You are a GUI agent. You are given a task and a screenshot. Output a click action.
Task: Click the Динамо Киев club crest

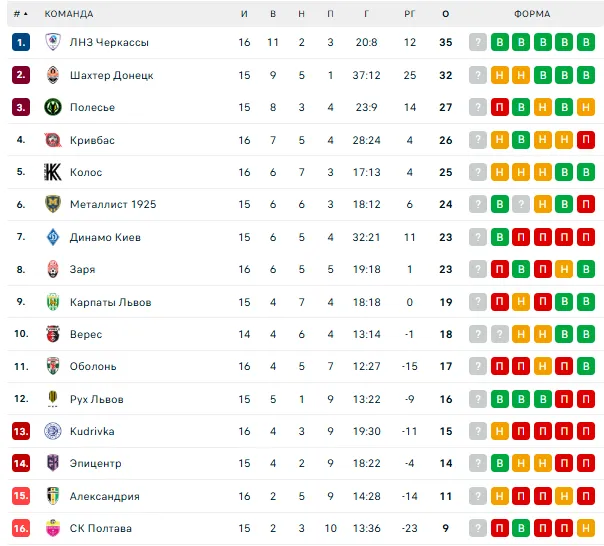53,237
